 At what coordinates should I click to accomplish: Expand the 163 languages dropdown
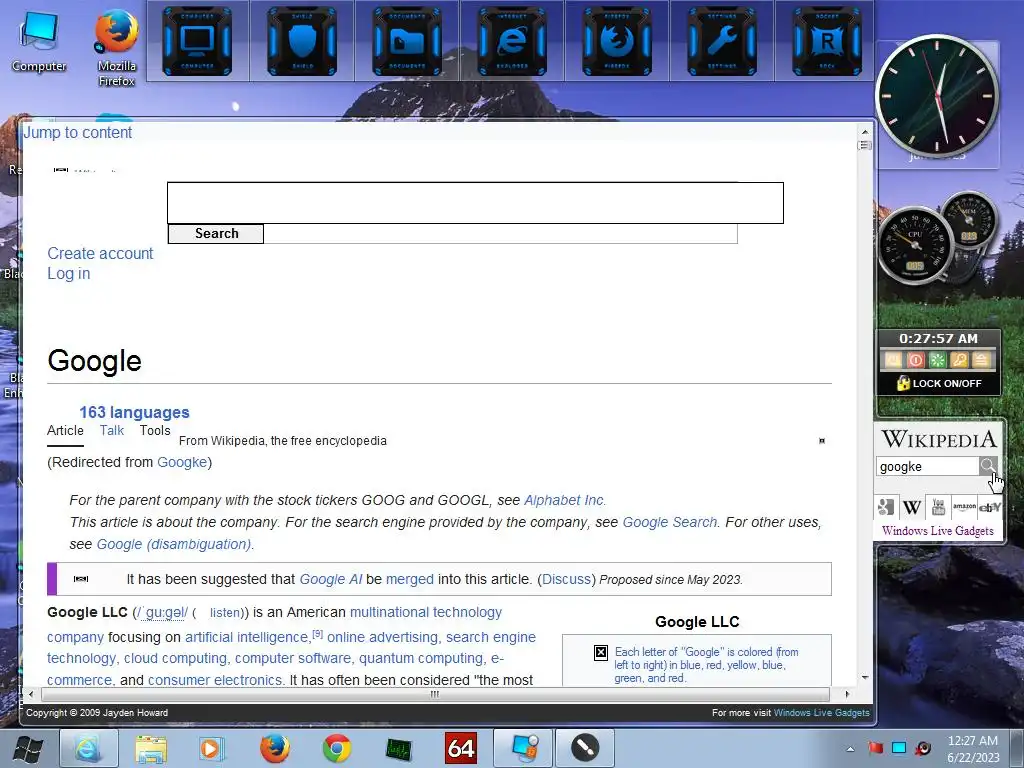(135, 413)
